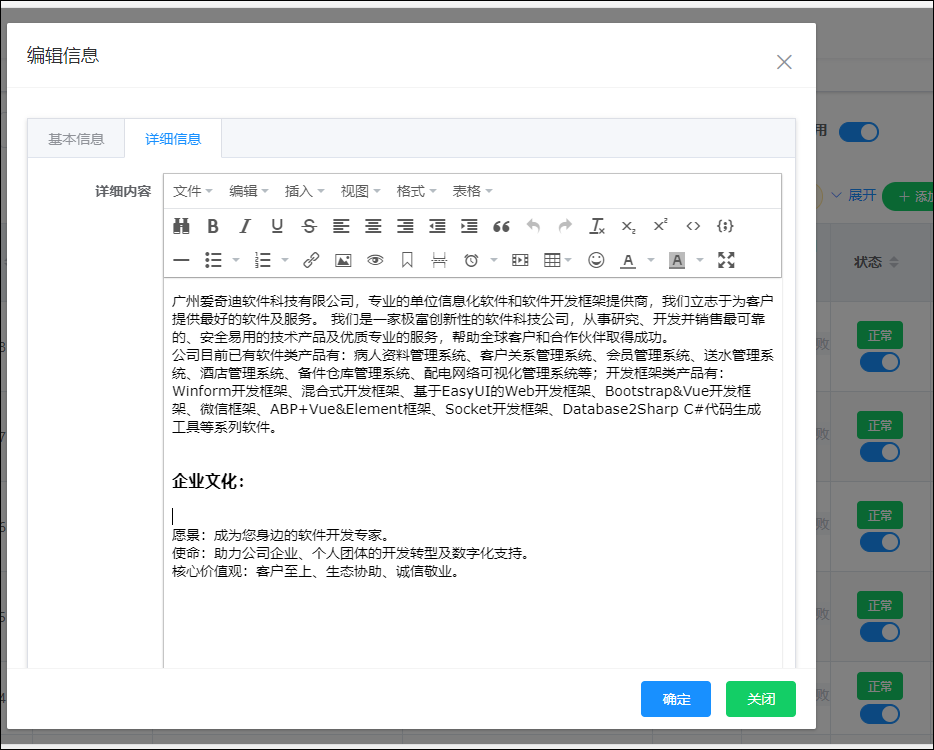Open the 编辑 menu
This screenshot has height=750, width=934.
[x=248, y=191]
